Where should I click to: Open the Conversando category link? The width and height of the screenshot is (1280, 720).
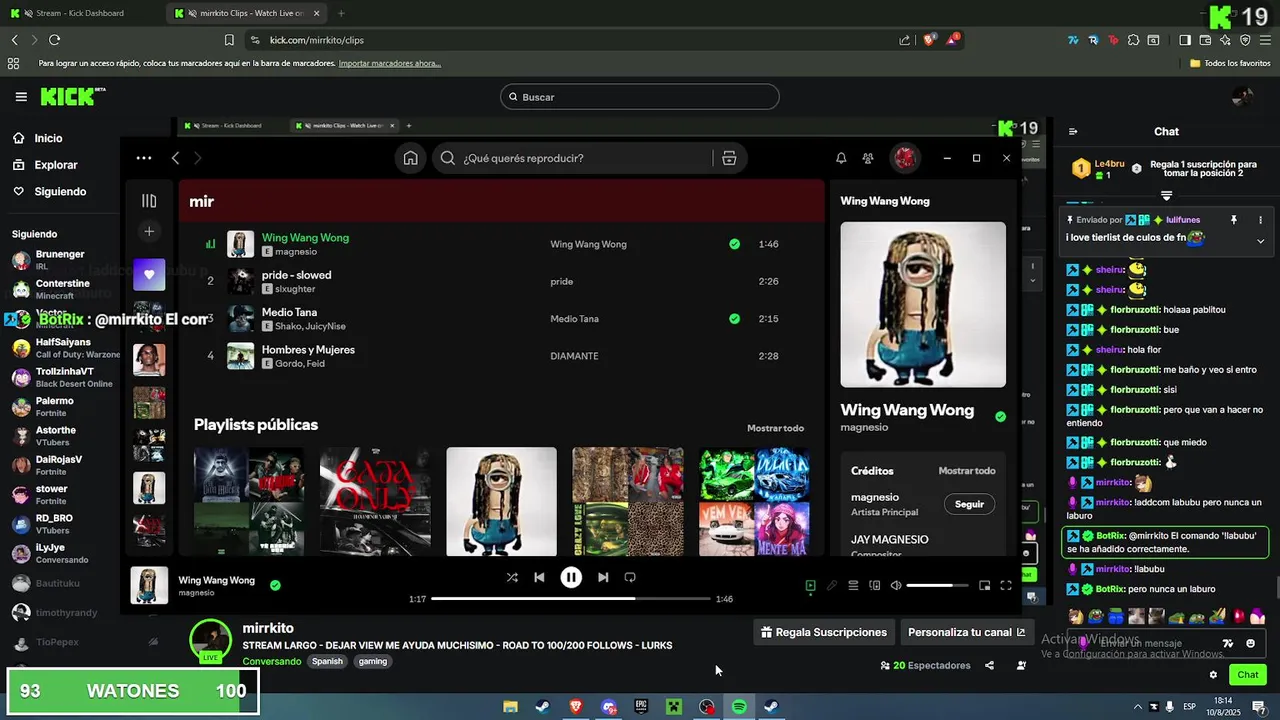coord(271,662)
